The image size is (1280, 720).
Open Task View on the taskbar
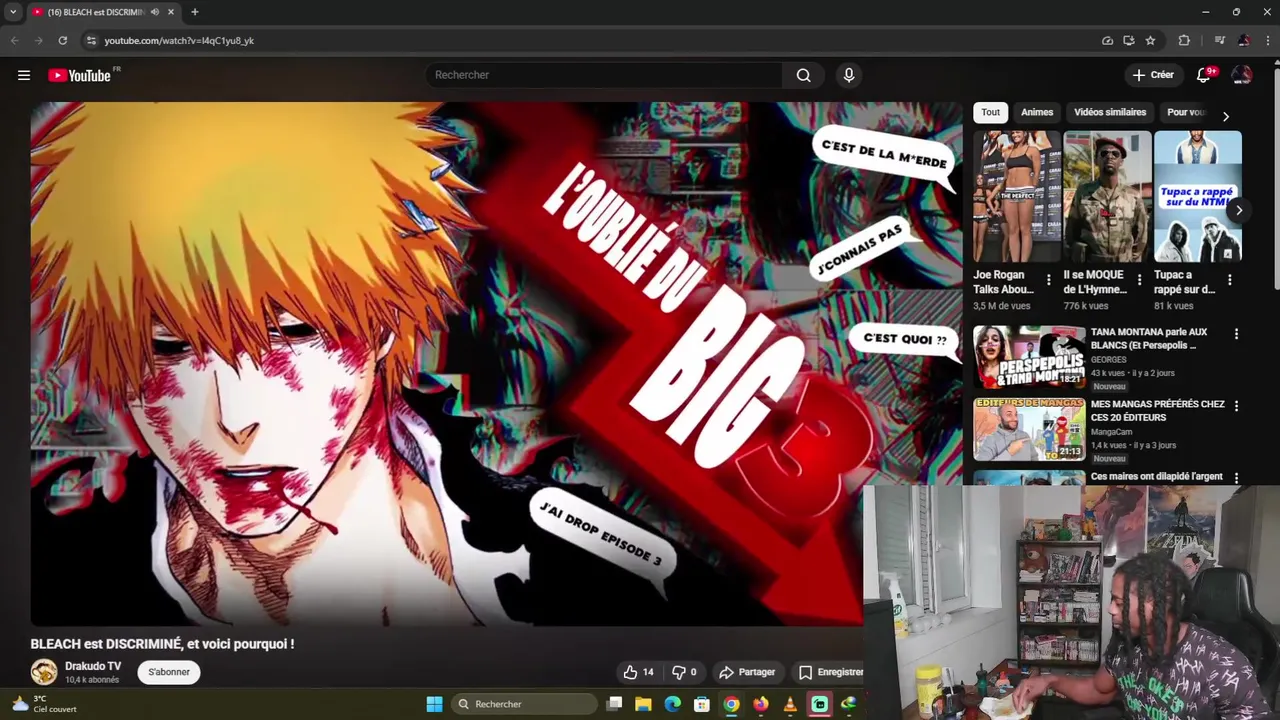pyautogui.click(x=614, y=704)
